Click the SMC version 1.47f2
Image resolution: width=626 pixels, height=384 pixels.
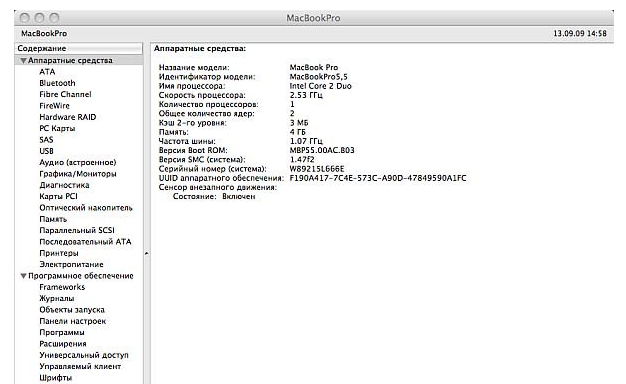tap(302, 160)
